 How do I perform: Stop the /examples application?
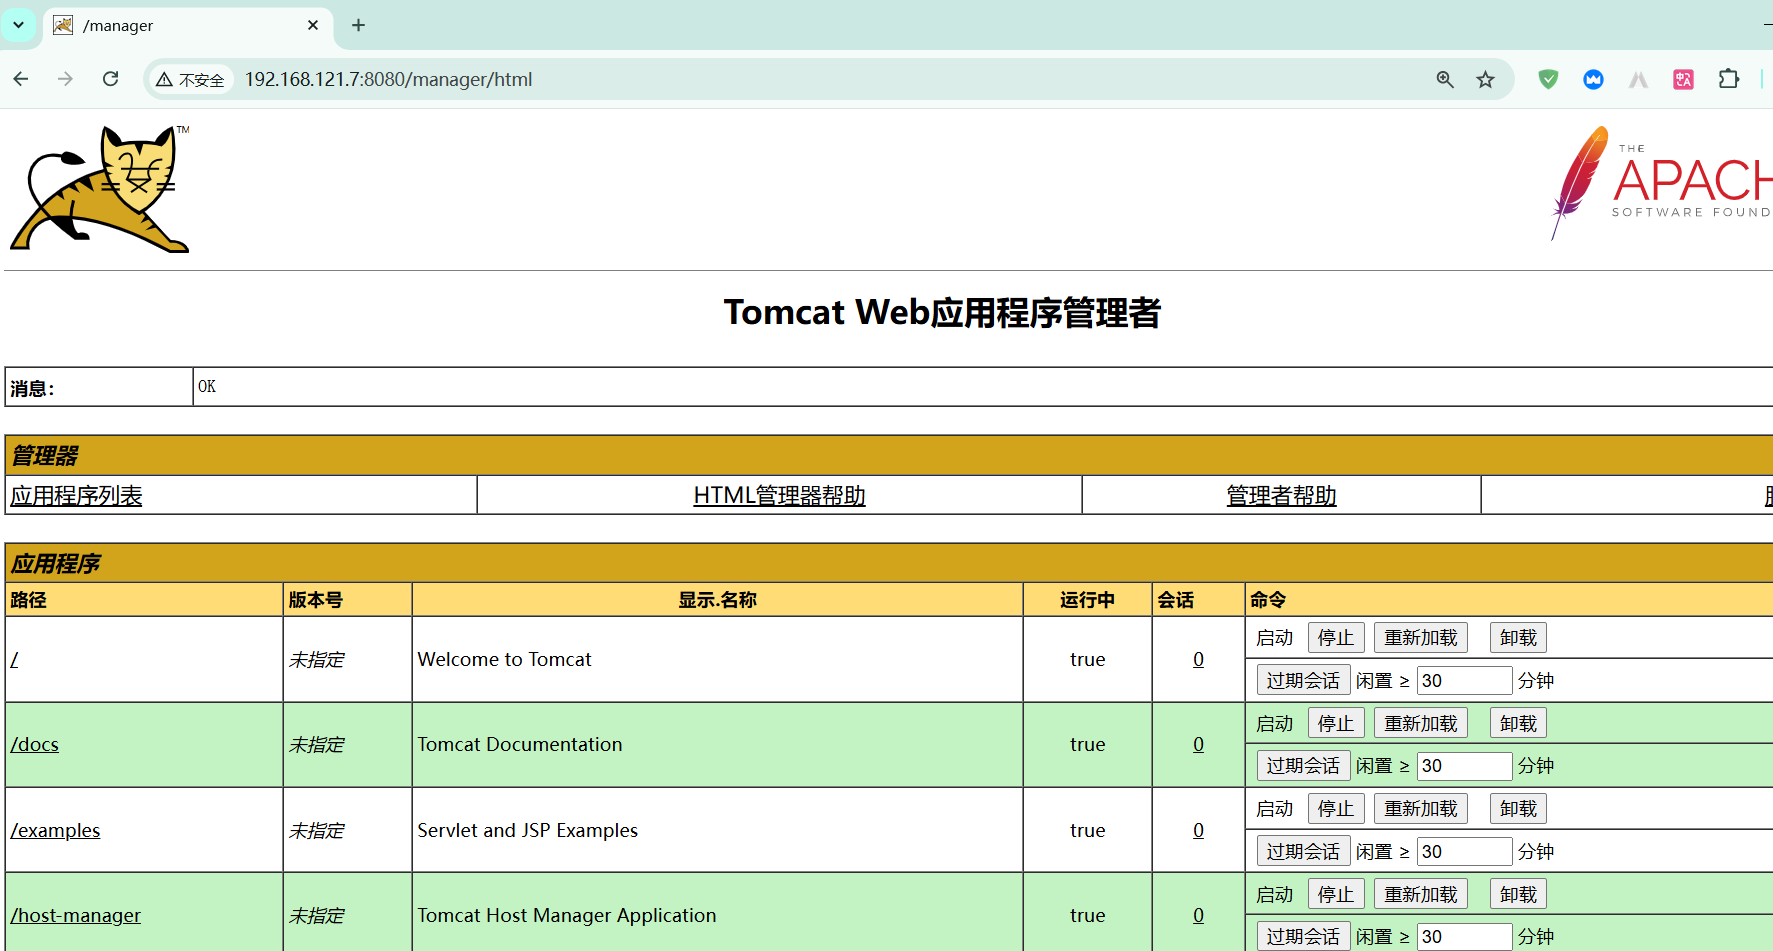pos(1336,809)
